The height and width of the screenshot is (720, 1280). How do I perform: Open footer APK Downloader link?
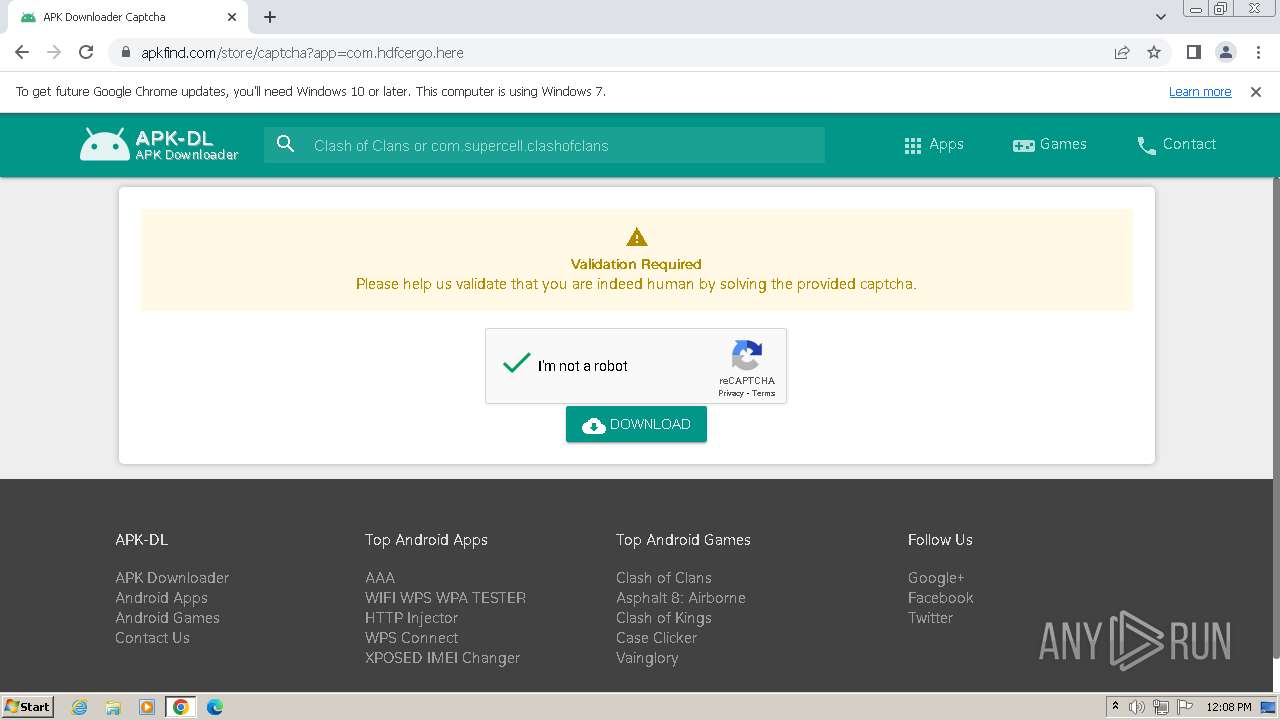click(x=172, y=578)
